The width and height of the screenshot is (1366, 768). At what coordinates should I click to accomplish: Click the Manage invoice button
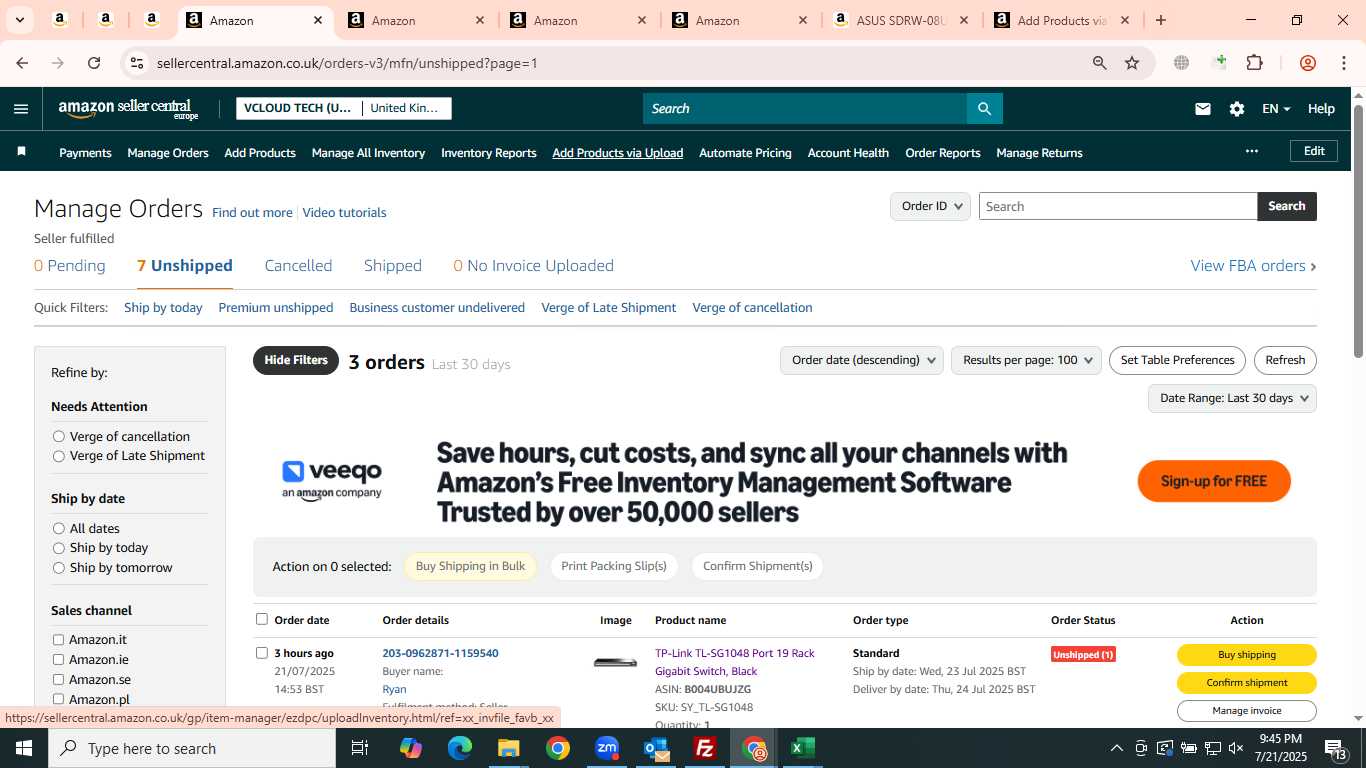(x=1246, y=711)
